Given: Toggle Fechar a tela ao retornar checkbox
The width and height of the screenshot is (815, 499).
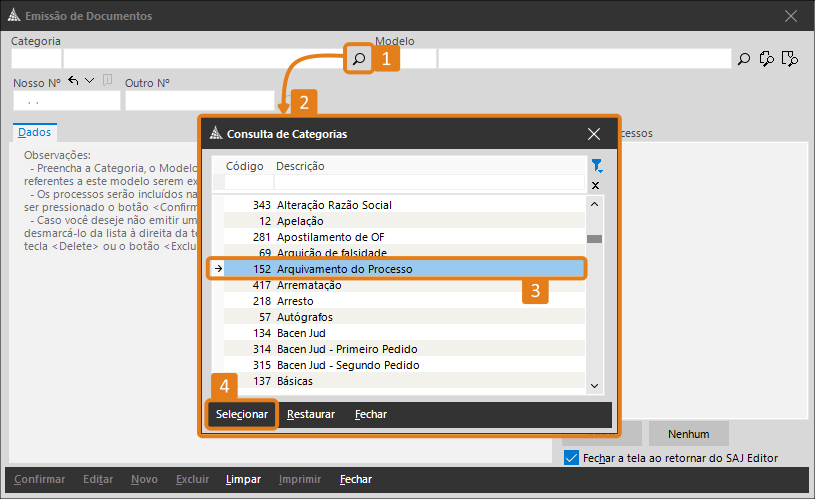Looking at the screenshot, I should coord(571,458).
